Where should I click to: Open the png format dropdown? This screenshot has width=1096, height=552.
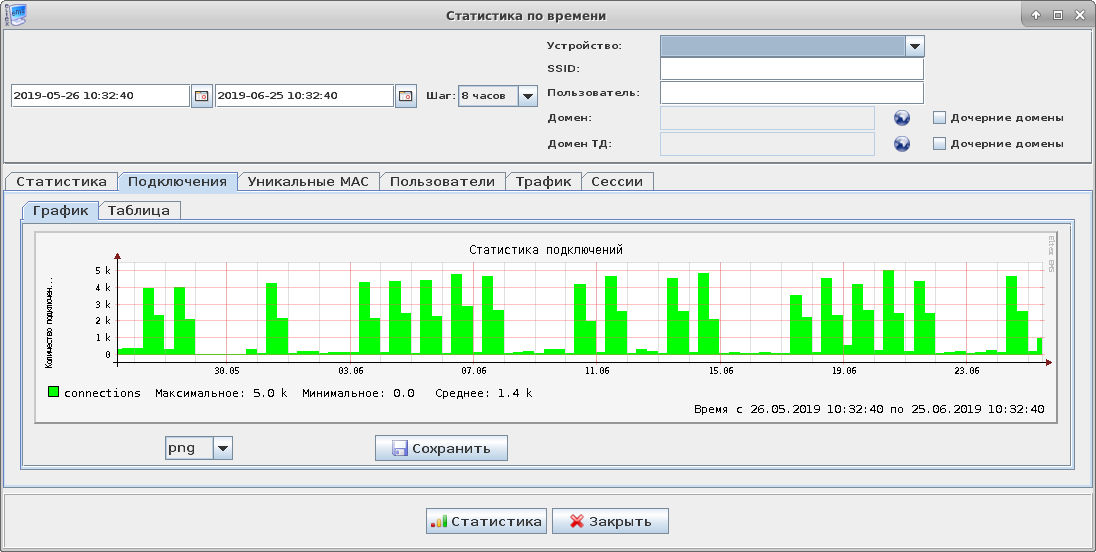(223, 448)
